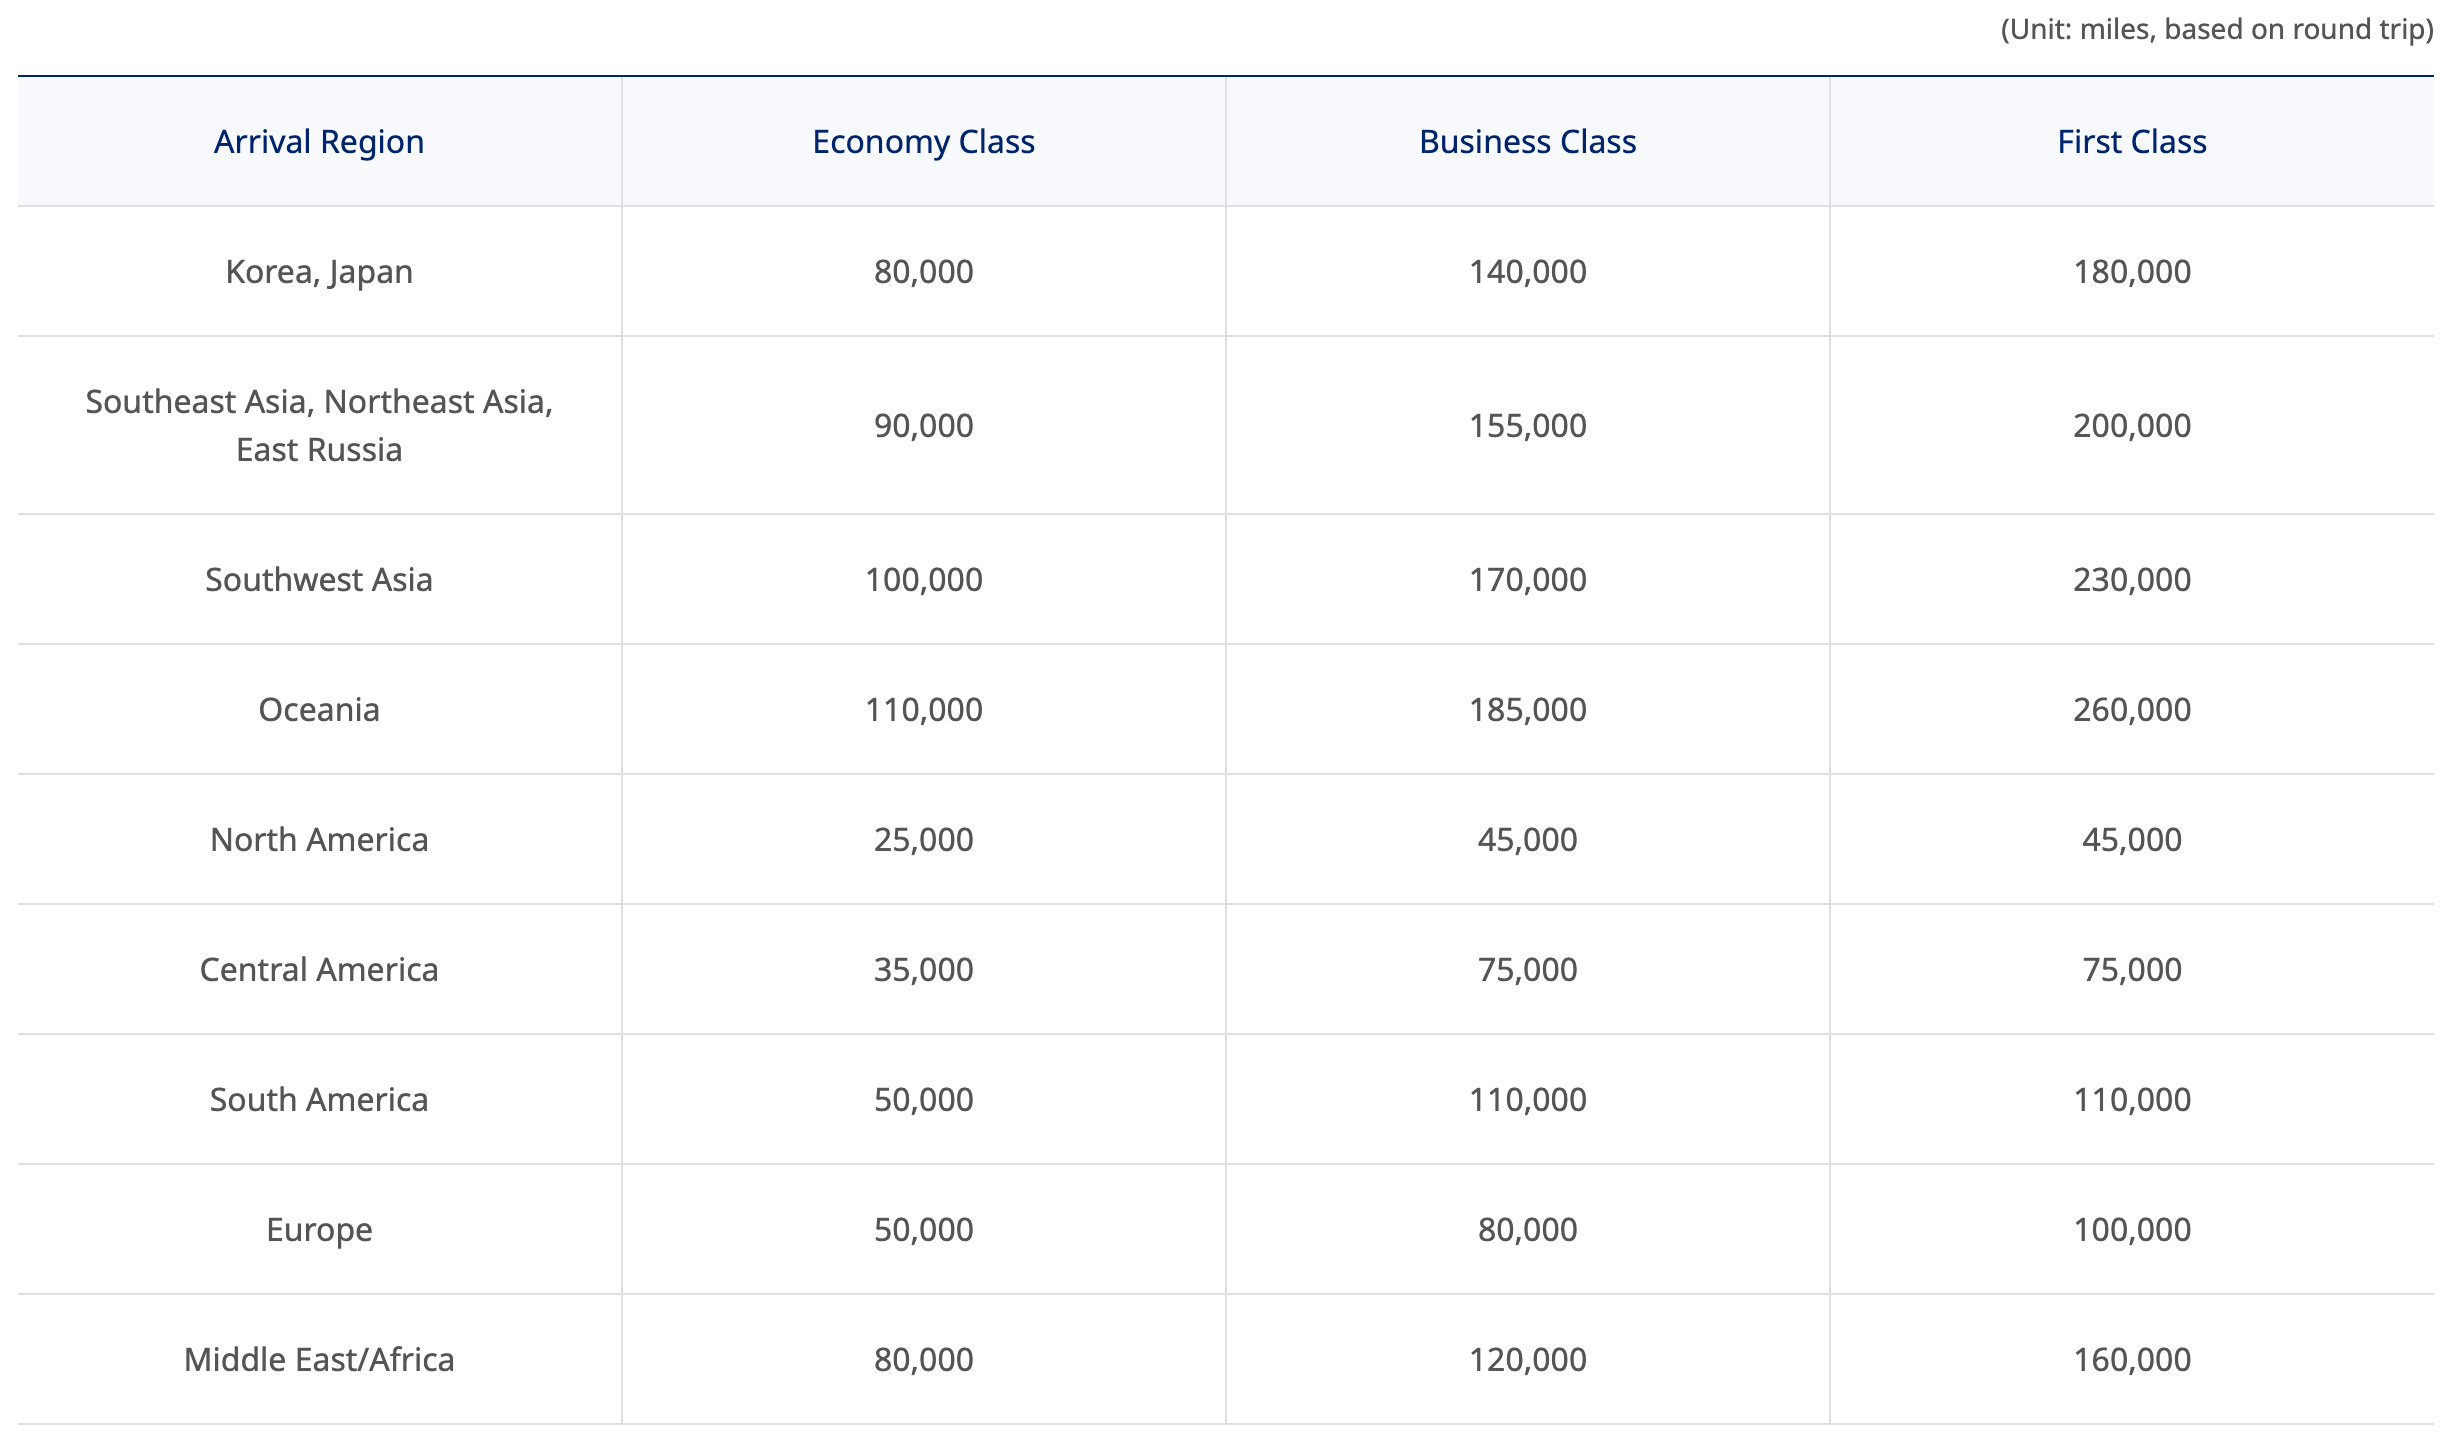
Task: Select the Korea, Japan row label
Action: pos(316,270)
